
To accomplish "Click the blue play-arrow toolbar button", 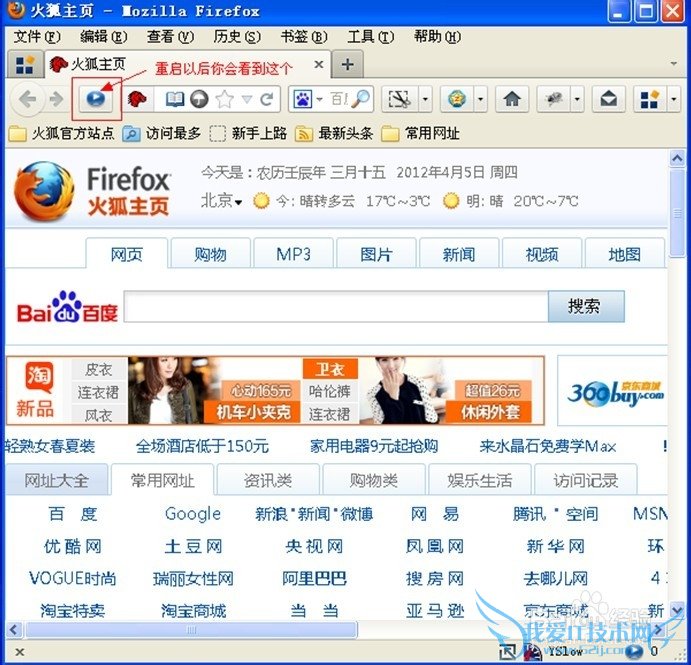I will coord(96,99).
